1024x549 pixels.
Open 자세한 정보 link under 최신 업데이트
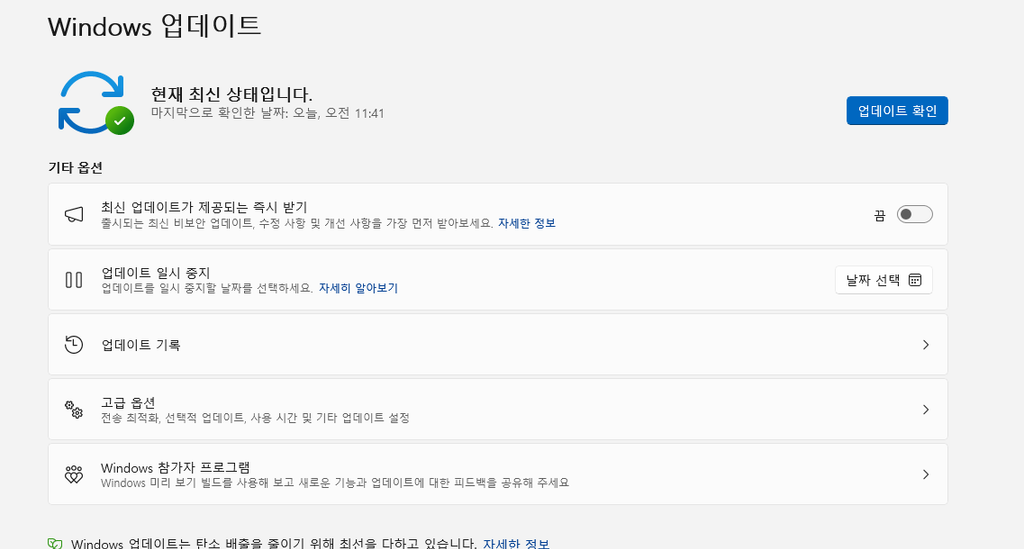click(x=526, y=223)
